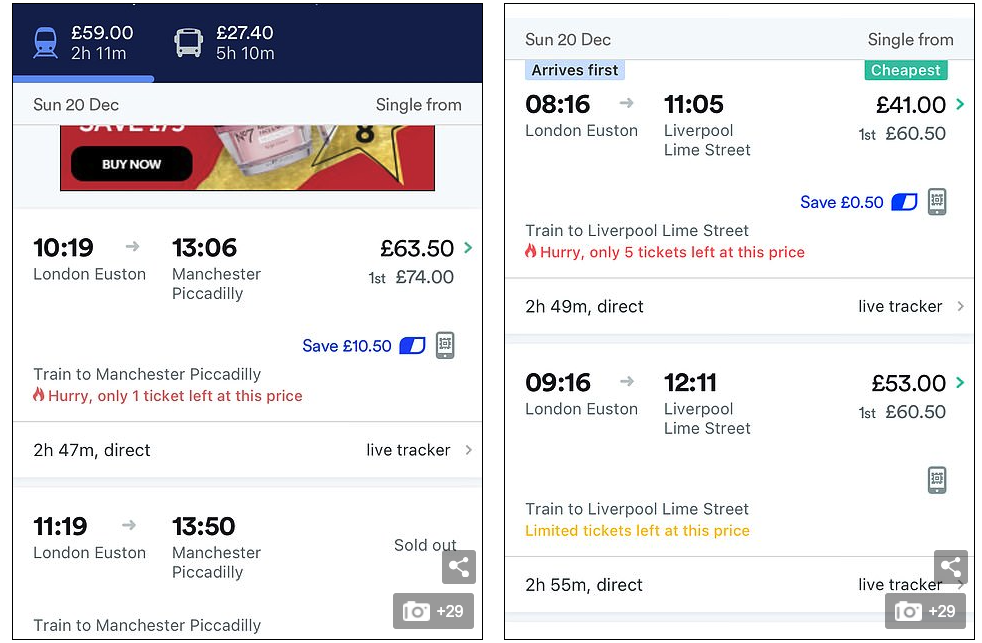
Task: Click the share icon on right screenshot
Action: click(950, 567)
